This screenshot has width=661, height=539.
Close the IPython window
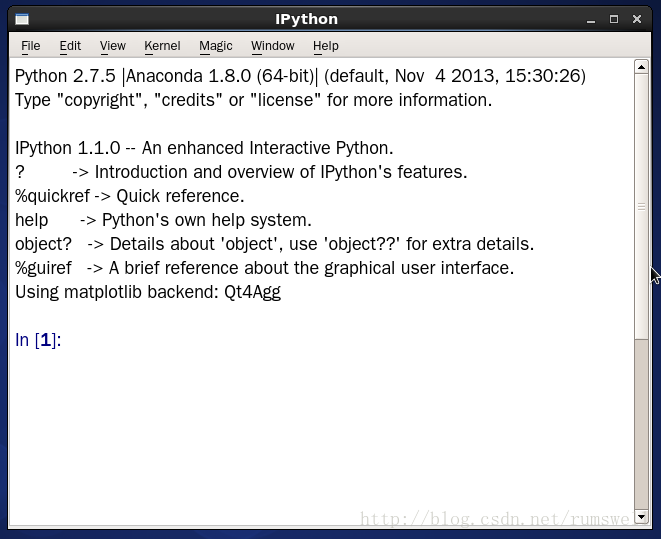point(637,19)
